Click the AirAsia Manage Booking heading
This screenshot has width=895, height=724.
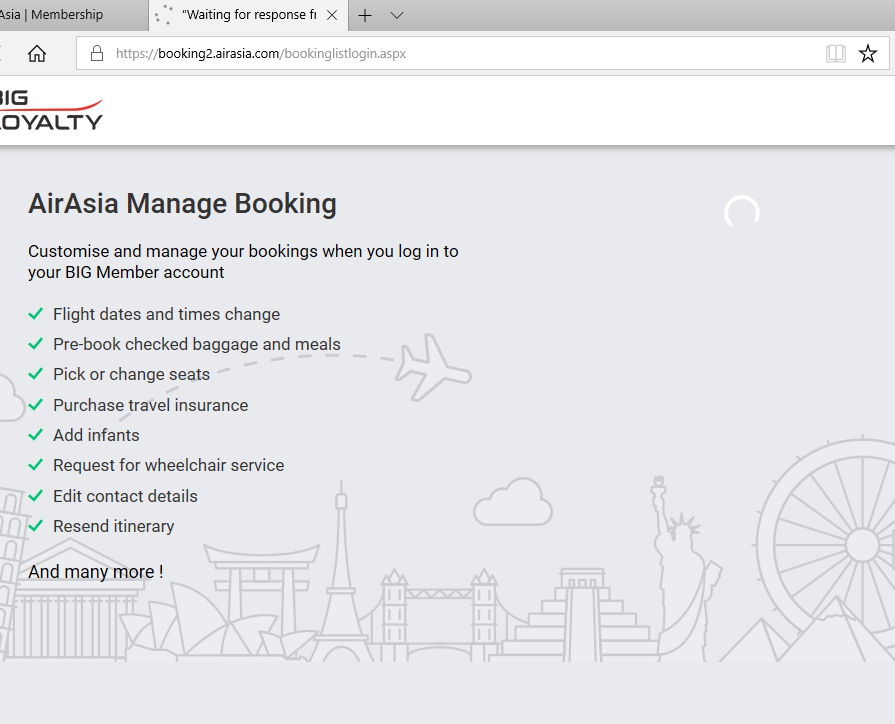[x=183, y=203]
